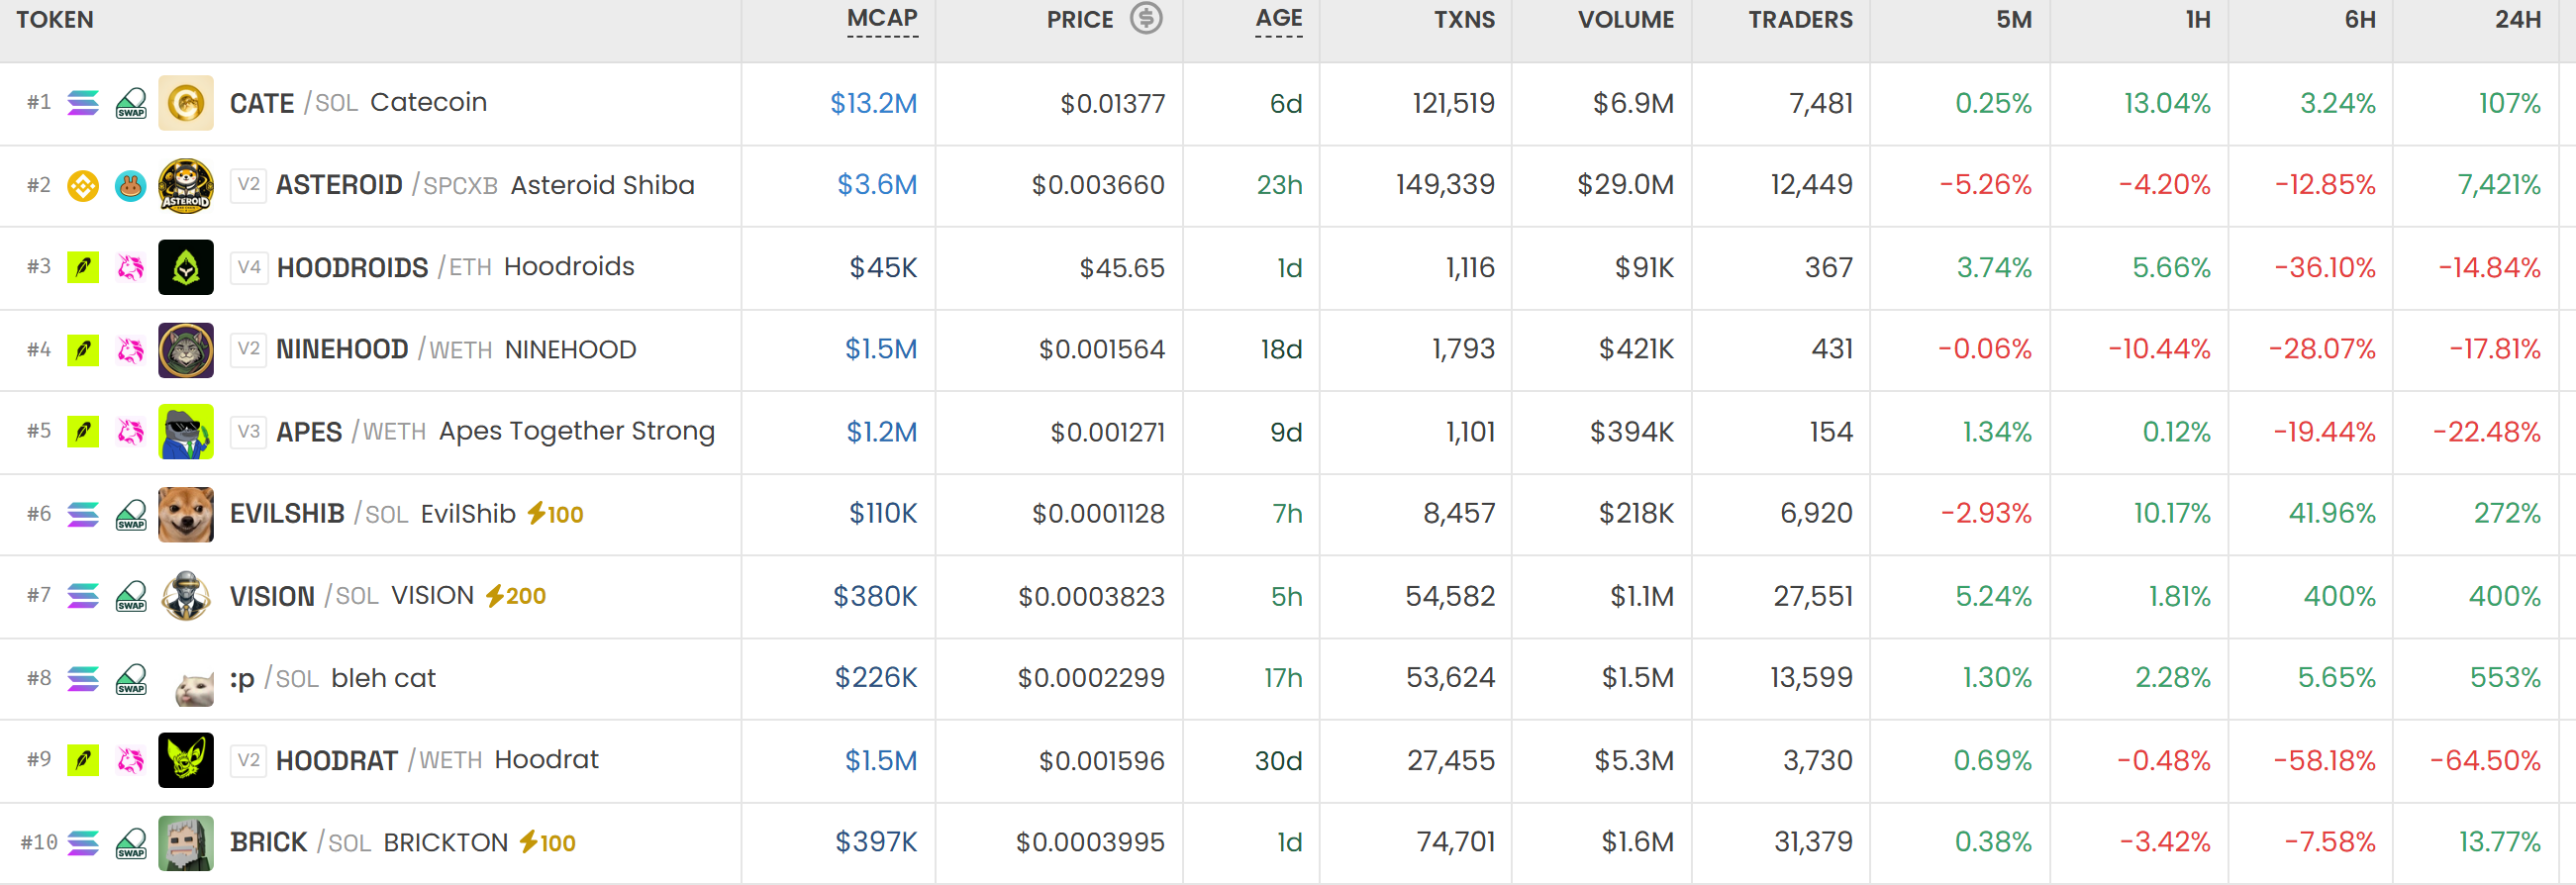Viewport: 2576px width, 885px height.
Task: Sort the table by AGE column
Action: click(x=1279, y=19)
